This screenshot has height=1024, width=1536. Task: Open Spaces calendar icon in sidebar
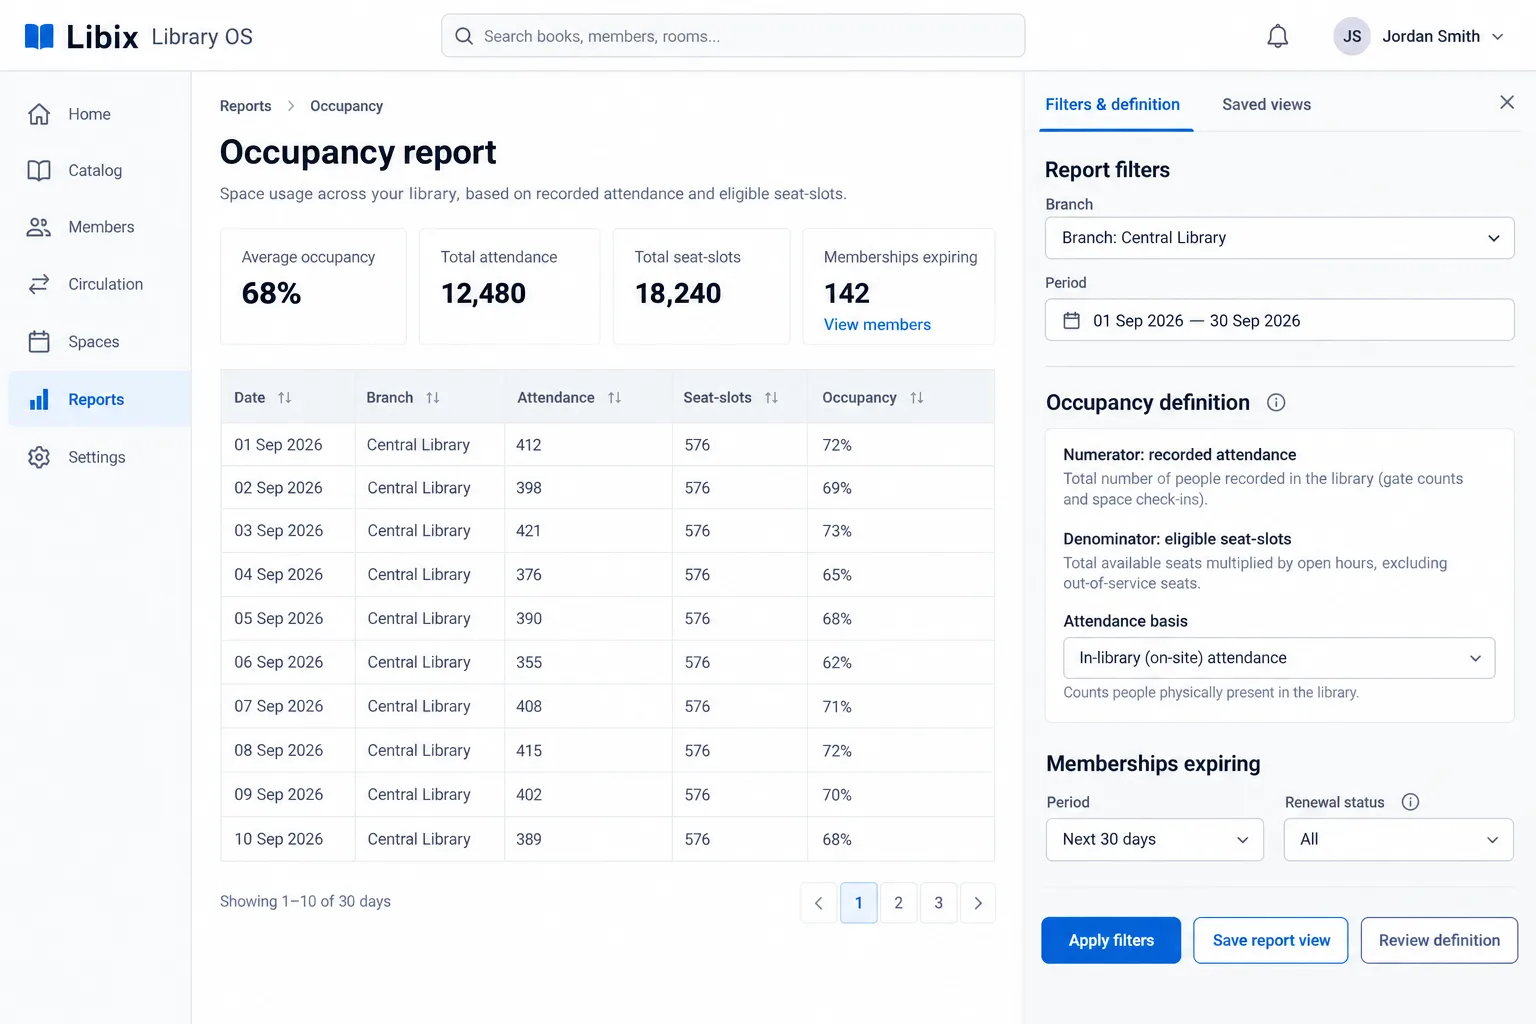[x=39, y=342]
